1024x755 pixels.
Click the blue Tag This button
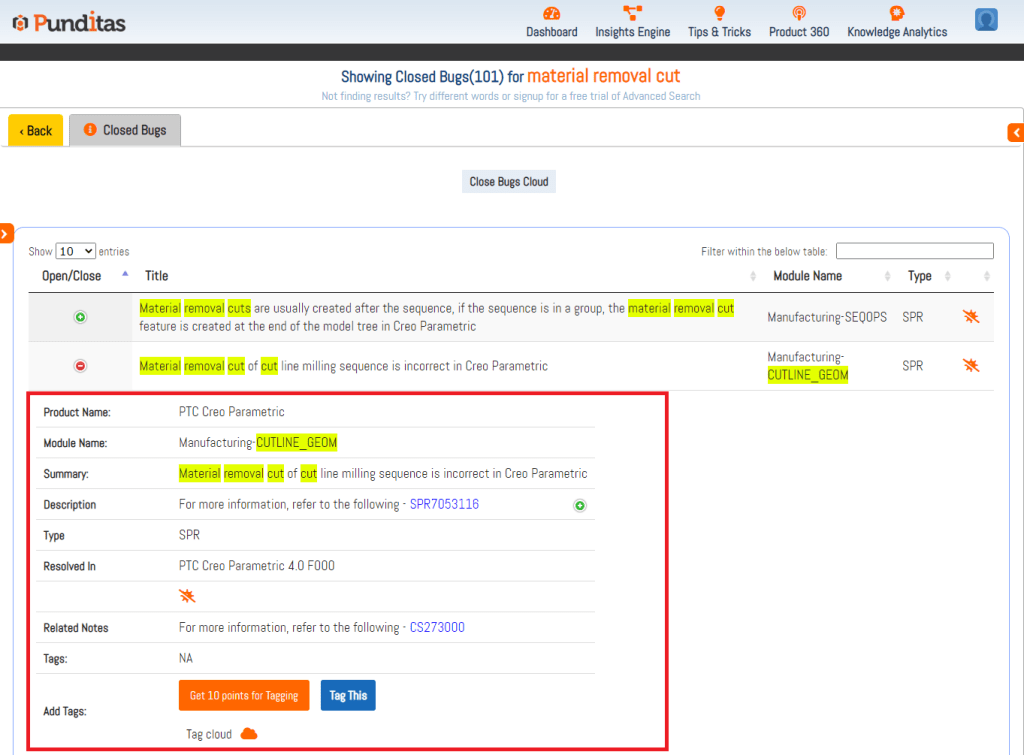click(348, 696)
